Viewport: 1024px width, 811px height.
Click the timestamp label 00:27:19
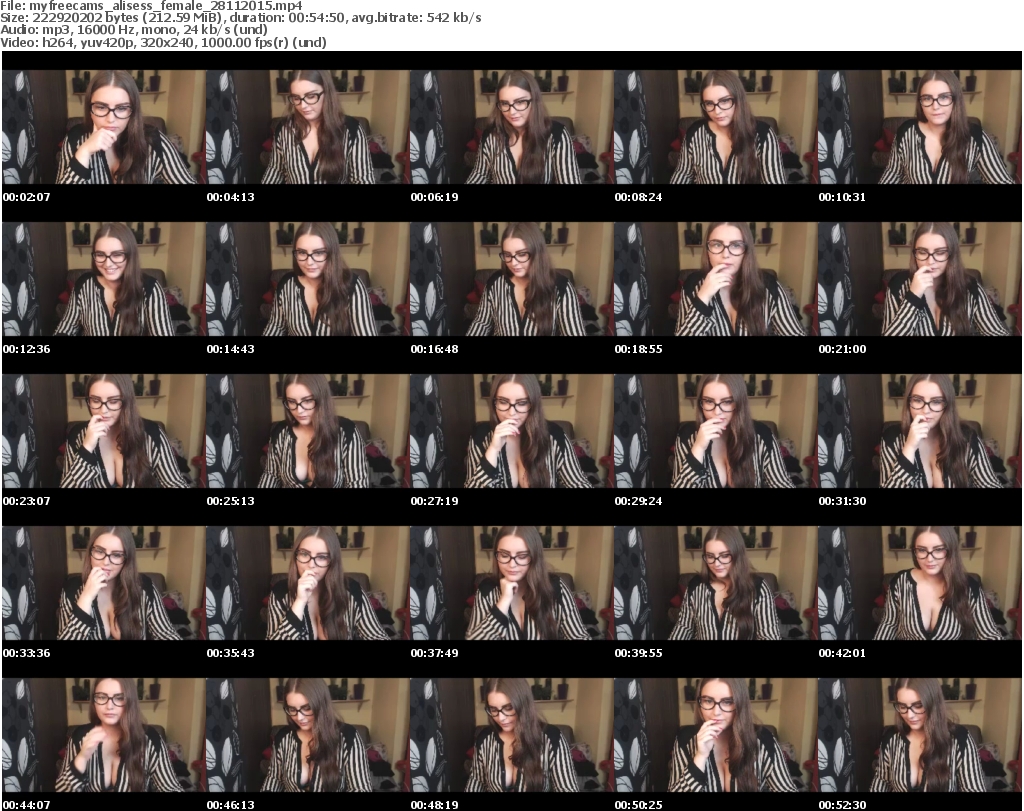click(x=434, y=501)
